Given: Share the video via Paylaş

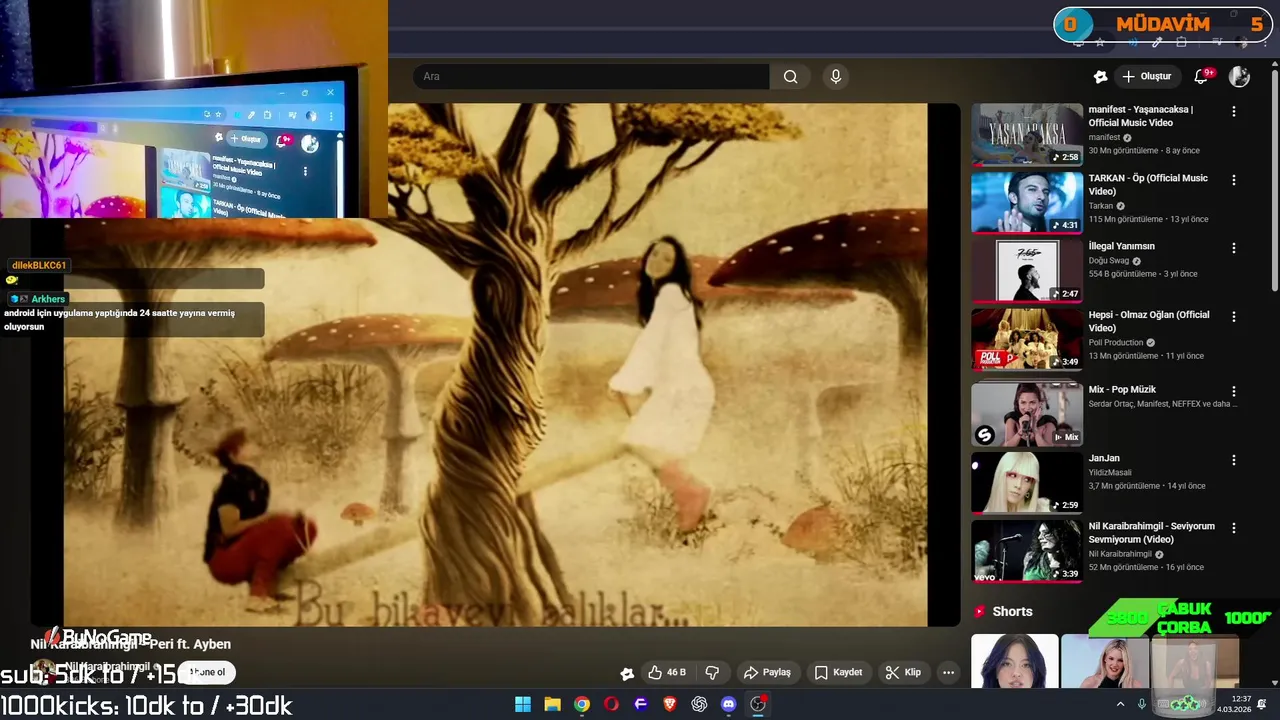Looking at the screenshot, I should (767, 673).
